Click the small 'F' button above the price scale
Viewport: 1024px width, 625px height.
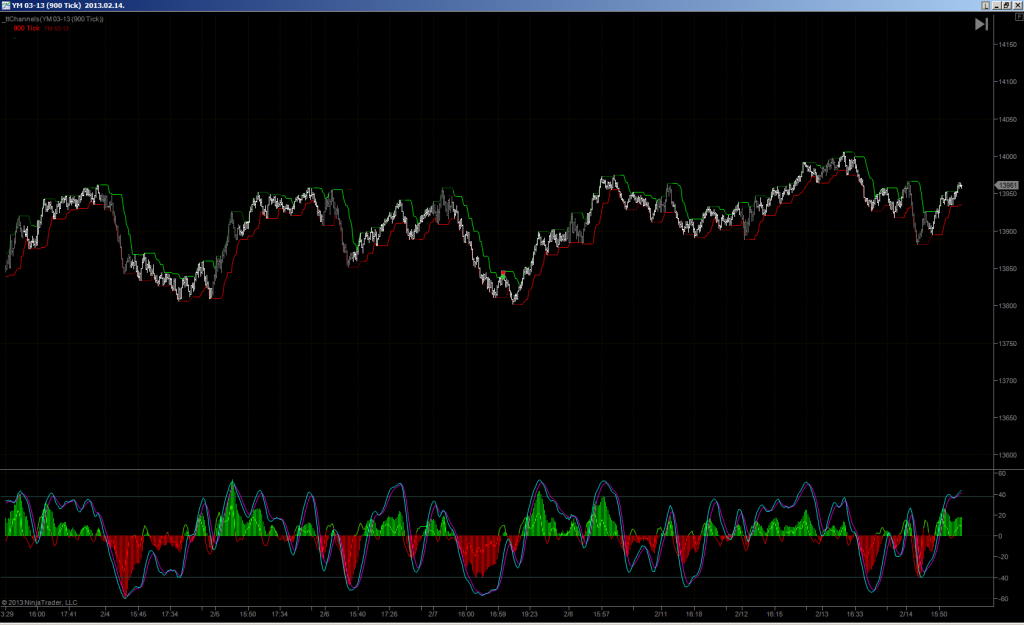pyautogui.click(x=1019, y=18)
